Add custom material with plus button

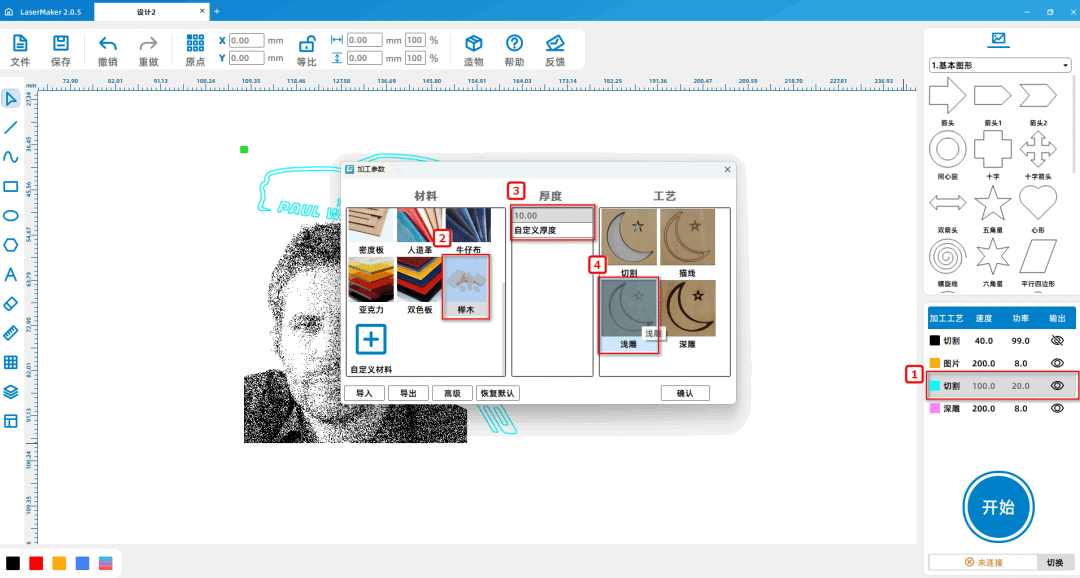point(371,339)
